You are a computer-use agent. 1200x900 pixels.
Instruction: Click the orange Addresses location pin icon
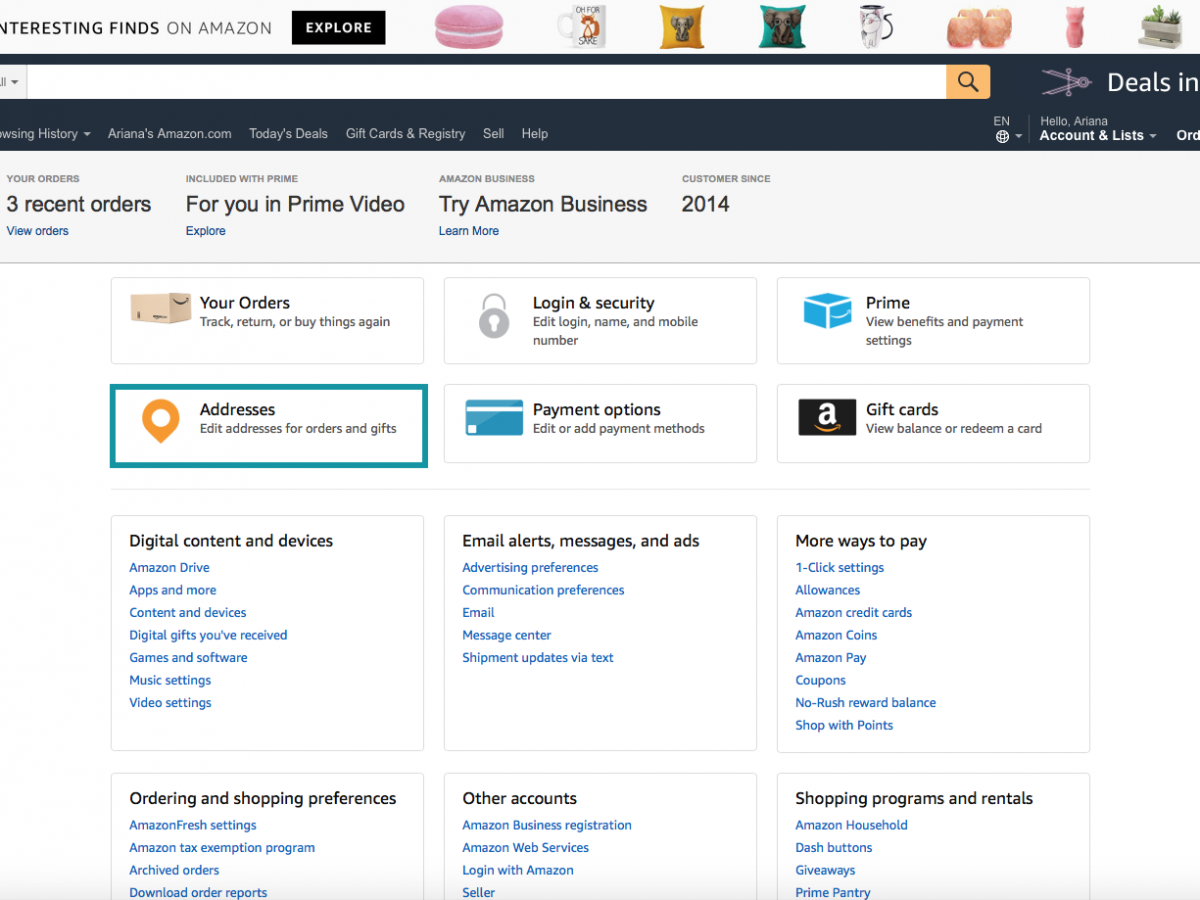[x=160, y=421]
